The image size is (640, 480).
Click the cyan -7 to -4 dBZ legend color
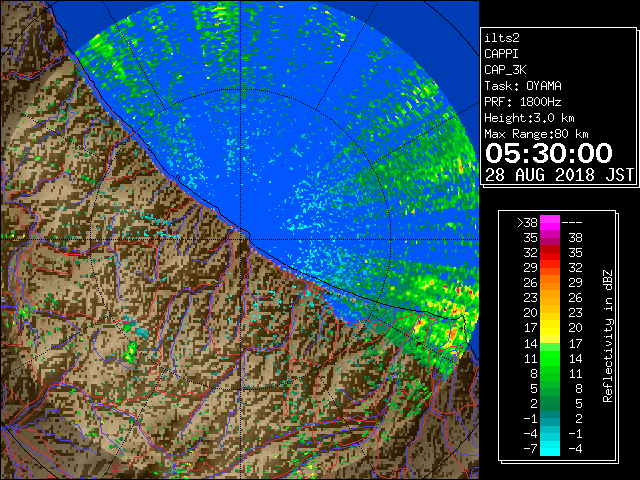pyautogui.click(x=550, y=449)
